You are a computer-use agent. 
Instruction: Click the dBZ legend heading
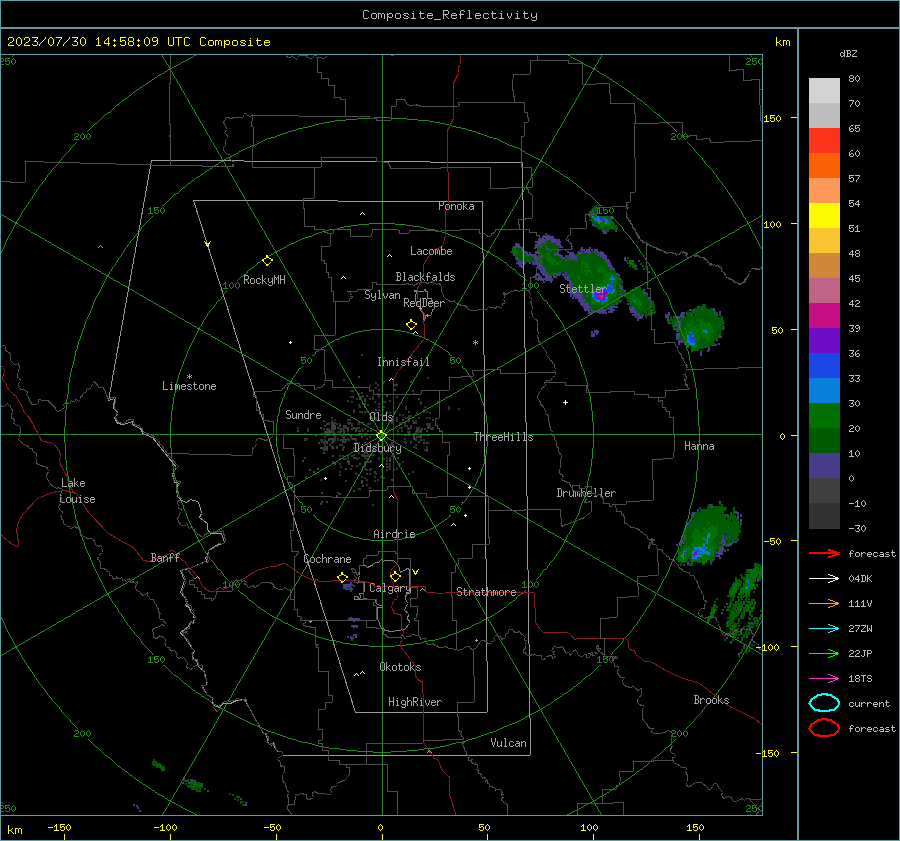coord(848,54)
